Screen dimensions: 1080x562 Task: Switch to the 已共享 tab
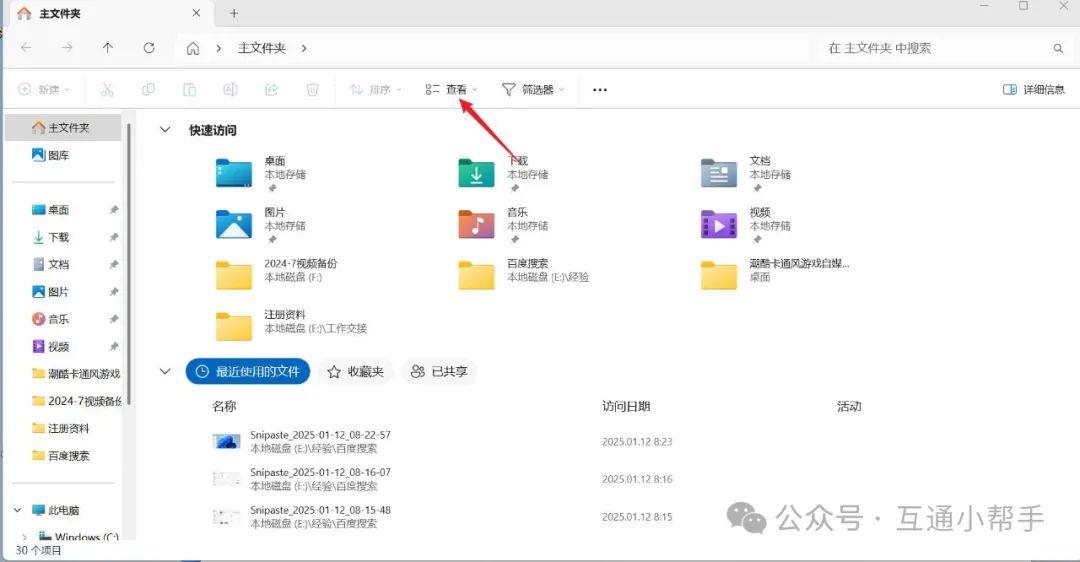click(x=439, y=372)
